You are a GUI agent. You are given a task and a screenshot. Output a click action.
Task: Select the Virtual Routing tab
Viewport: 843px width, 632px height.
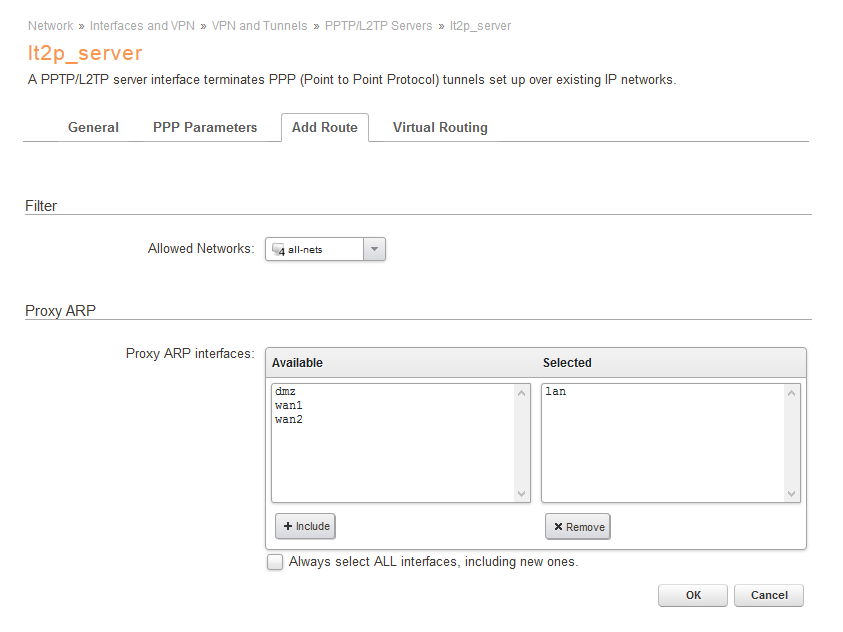(440, 128)
